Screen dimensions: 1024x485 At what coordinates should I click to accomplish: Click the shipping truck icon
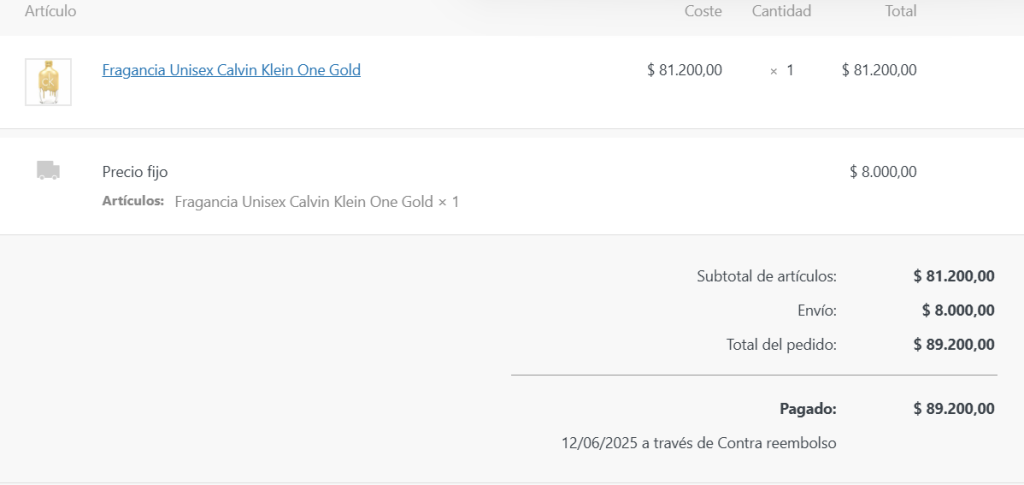(x=48, y=171)
